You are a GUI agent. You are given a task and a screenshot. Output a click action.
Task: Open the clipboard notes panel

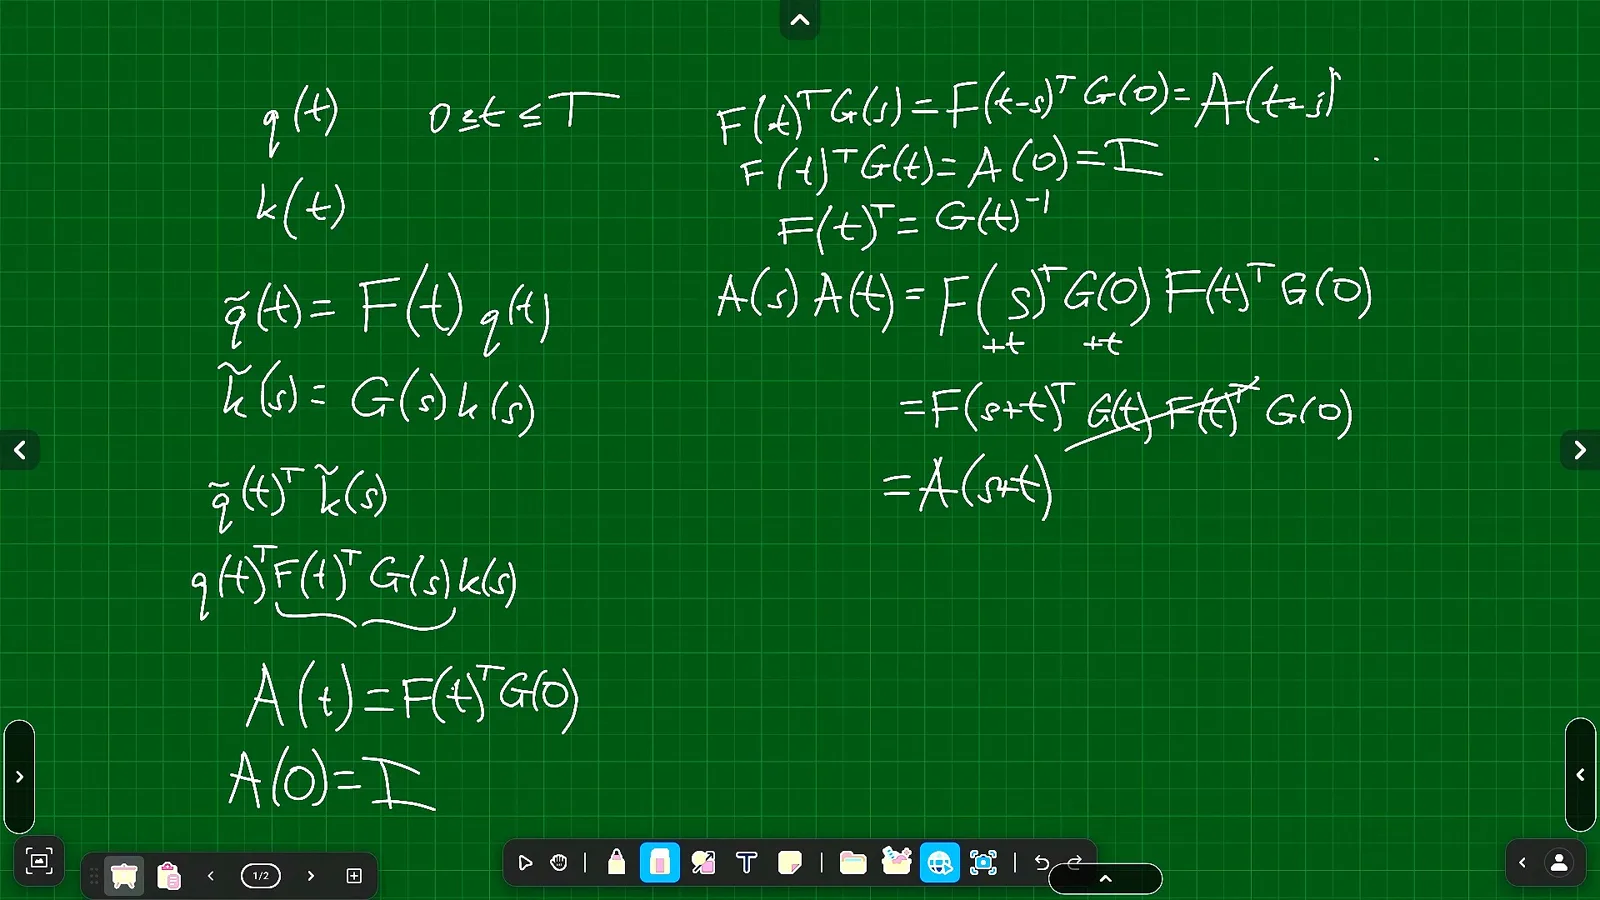(169, 876)
